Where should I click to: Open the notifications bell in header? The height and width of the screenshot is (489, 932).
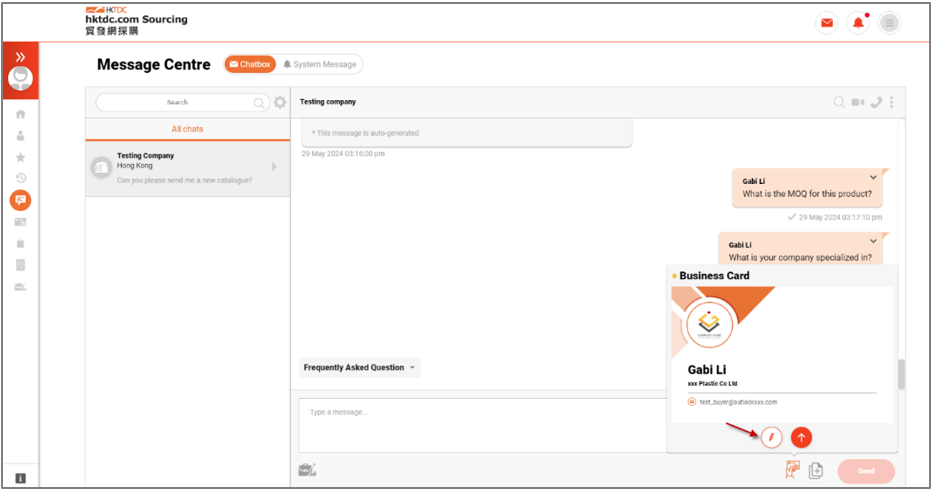[858, 23]
